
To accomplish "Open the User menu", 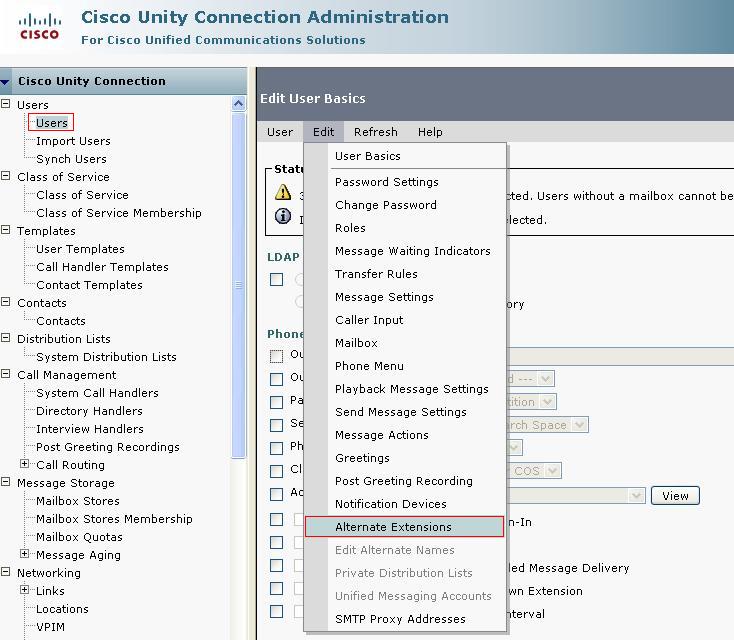I will tap(280, 132).
